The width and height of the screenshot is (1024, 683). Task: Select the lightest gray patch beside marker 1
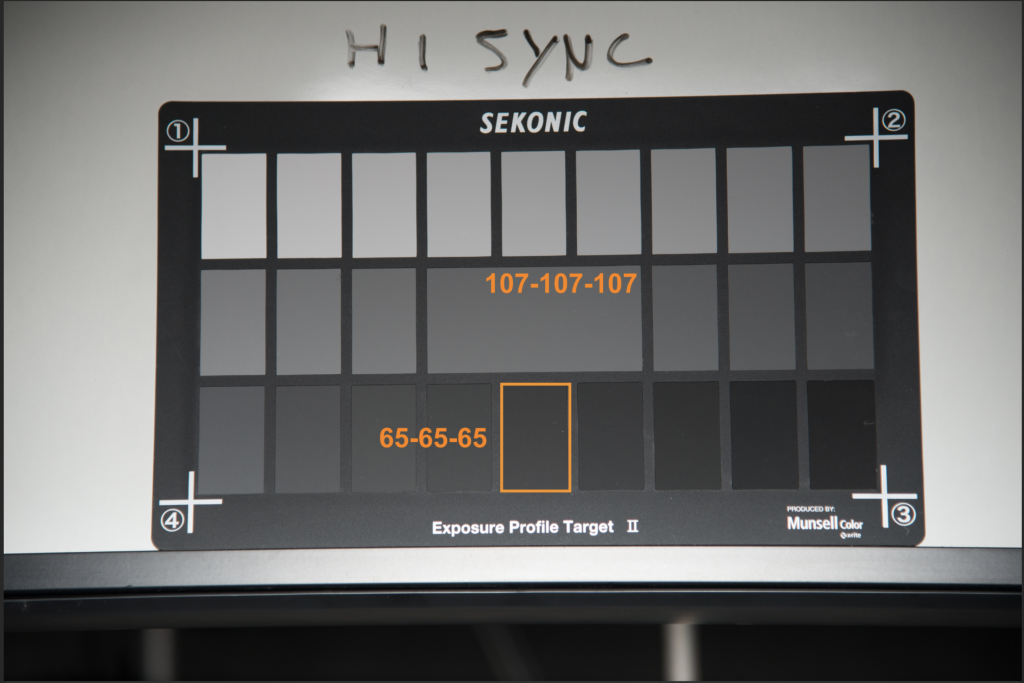[x=234, y=206]
